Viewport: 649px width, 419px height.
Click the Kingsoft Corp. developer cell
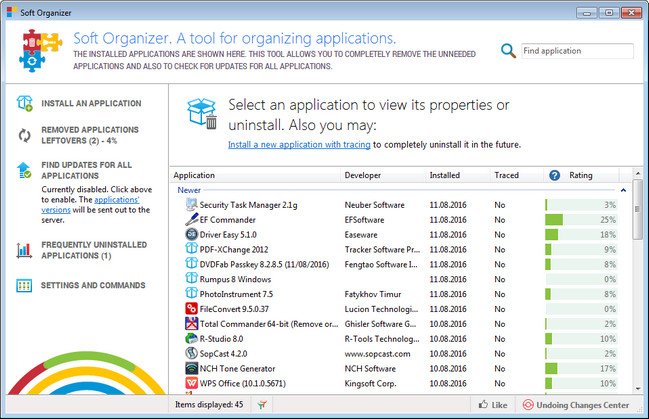[370, 384]
